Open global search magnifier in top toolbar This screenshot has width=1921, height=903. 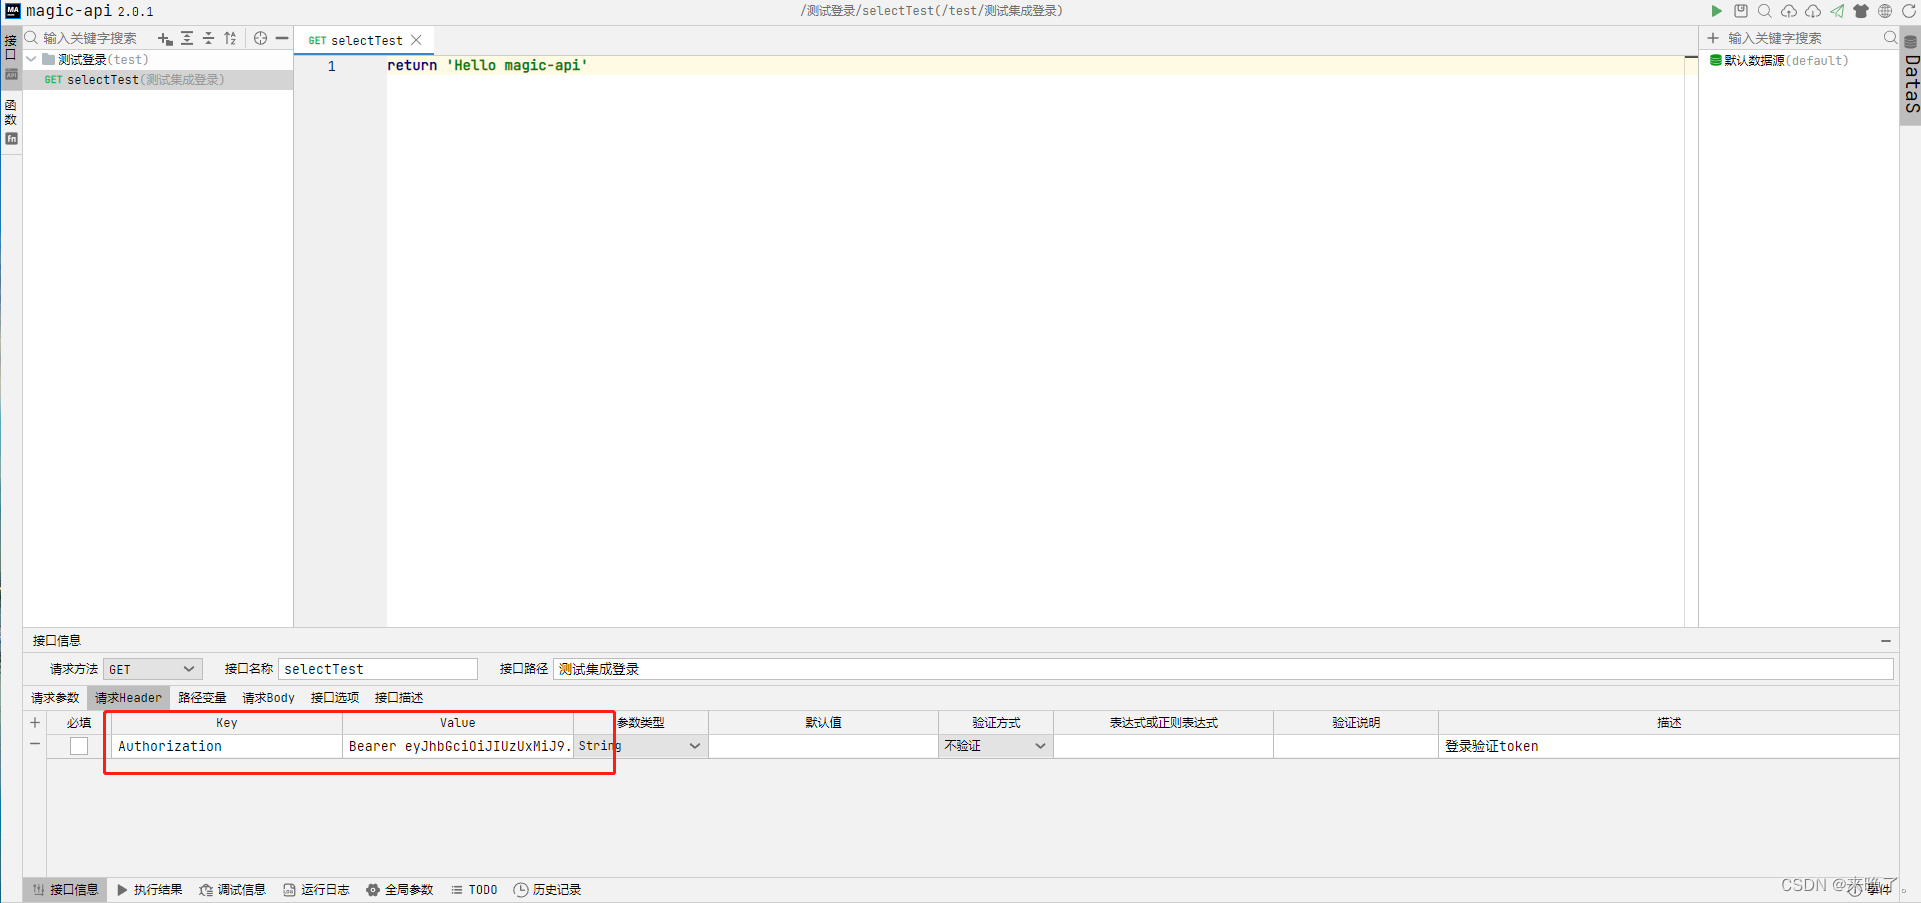point(1765,11)
